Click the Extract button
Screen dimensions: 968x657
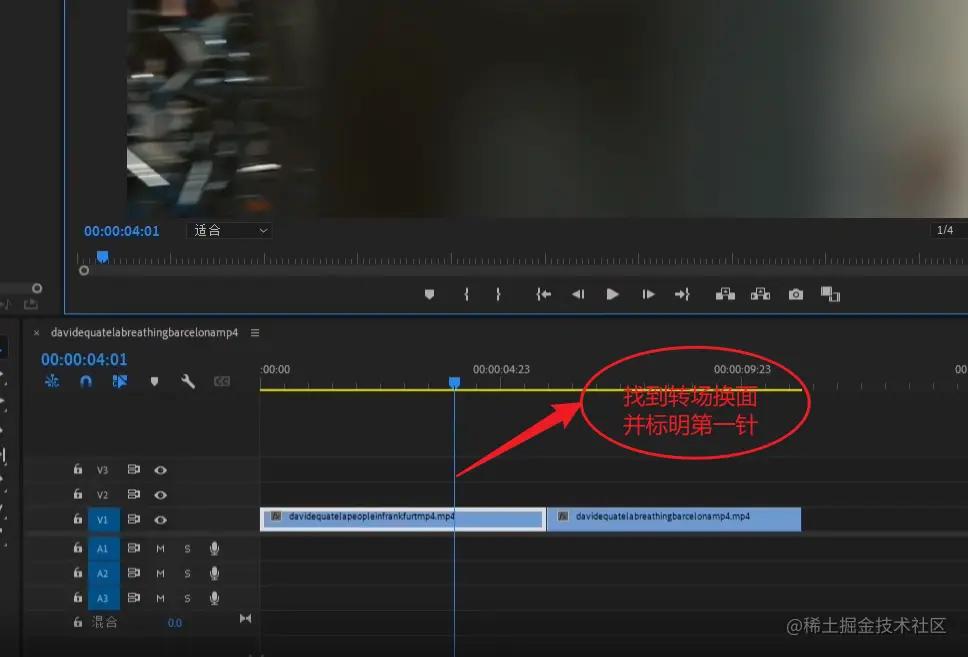point(761,295)
